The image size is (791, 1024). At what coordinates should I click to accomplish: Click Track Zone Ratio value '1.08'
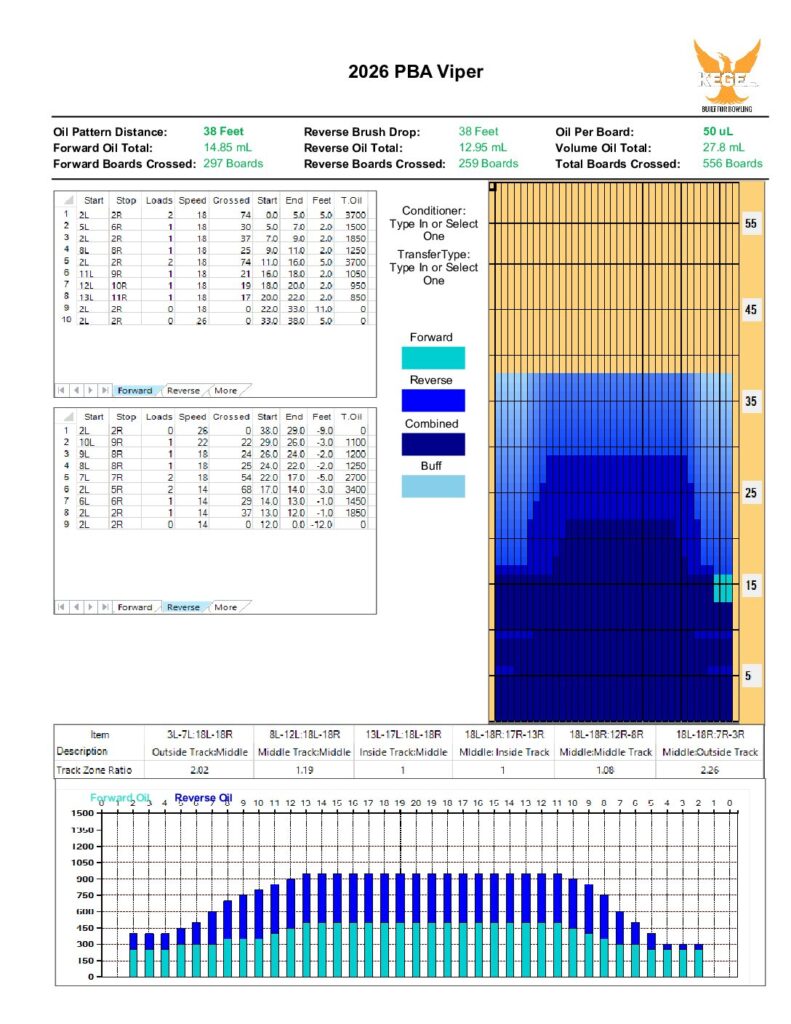coord(605,770)
